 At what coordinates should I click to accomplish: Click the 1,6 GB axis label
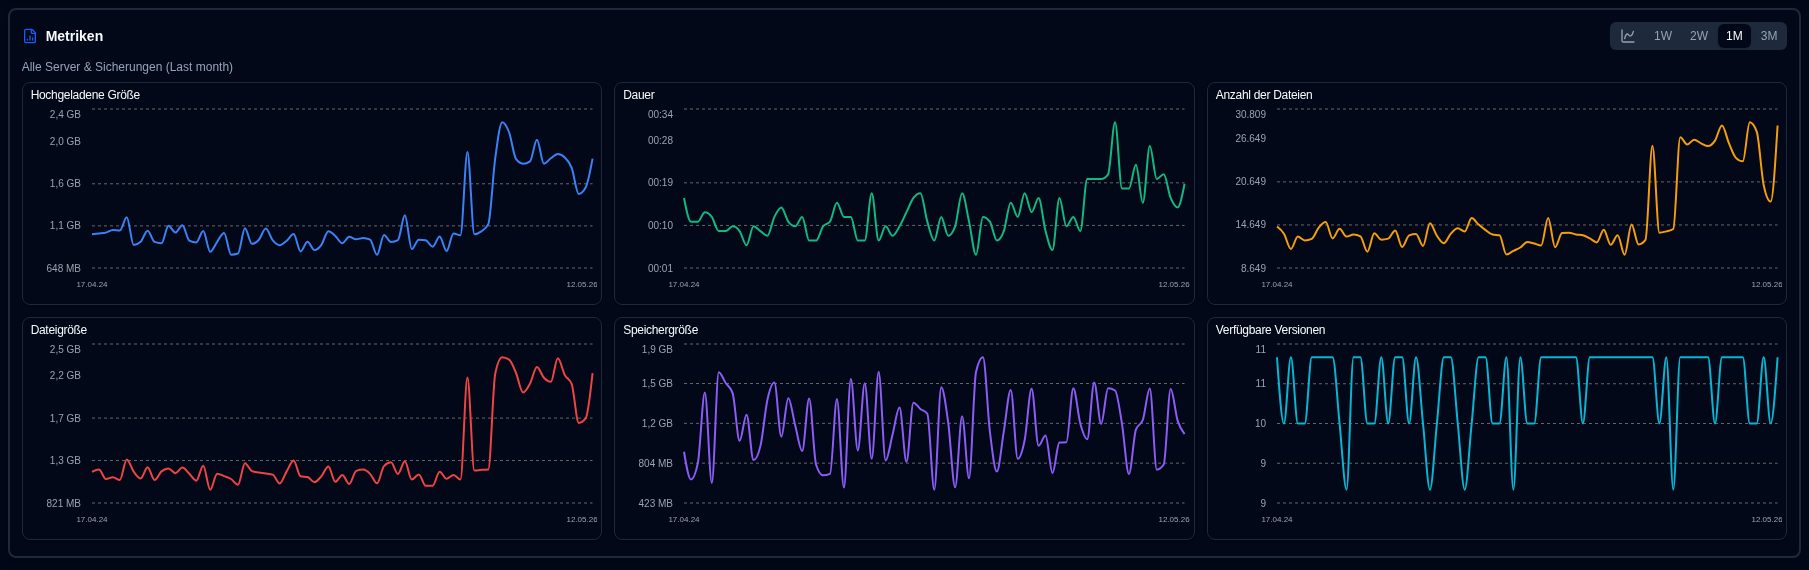click(65, 184)
